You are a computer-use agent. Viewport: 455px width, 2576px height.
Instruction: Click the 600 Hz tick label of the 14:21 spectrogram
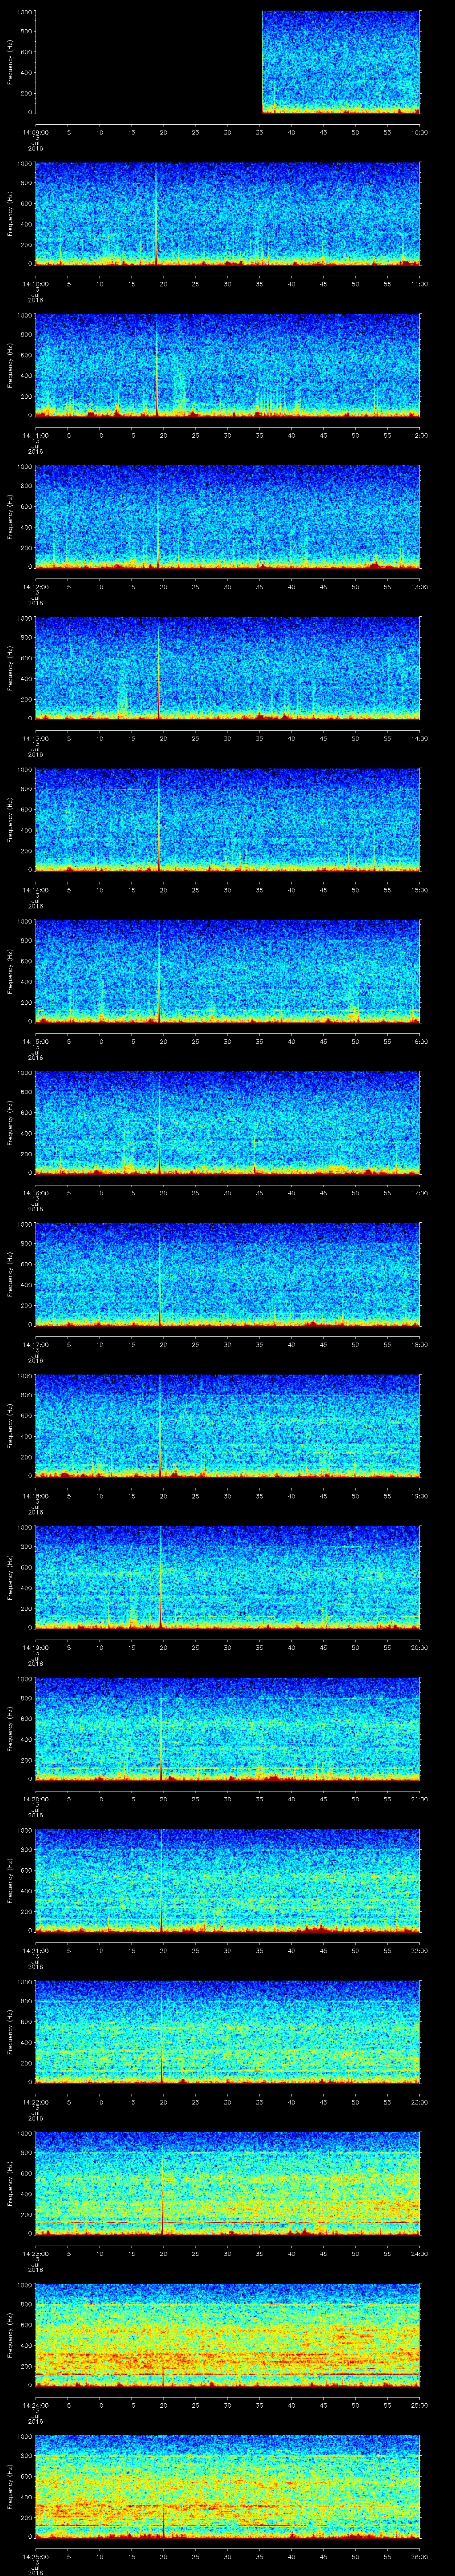[x=24, y=1870]
